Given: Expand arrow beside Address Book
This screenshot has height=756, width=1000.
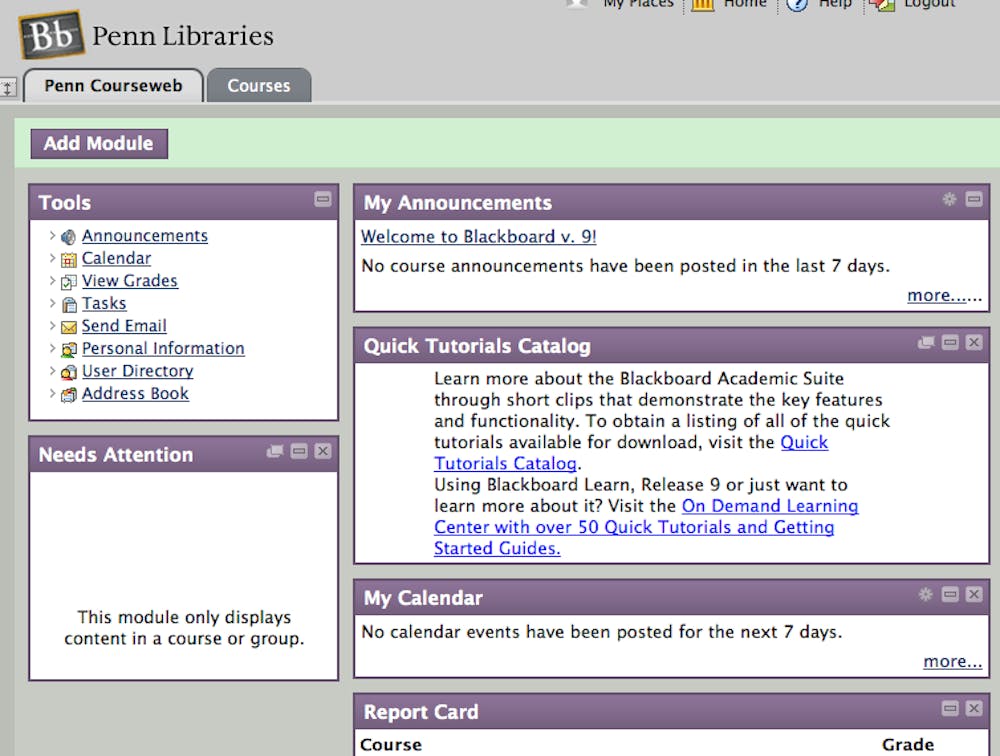Looking at the screenshot, I should pos(52,393).
